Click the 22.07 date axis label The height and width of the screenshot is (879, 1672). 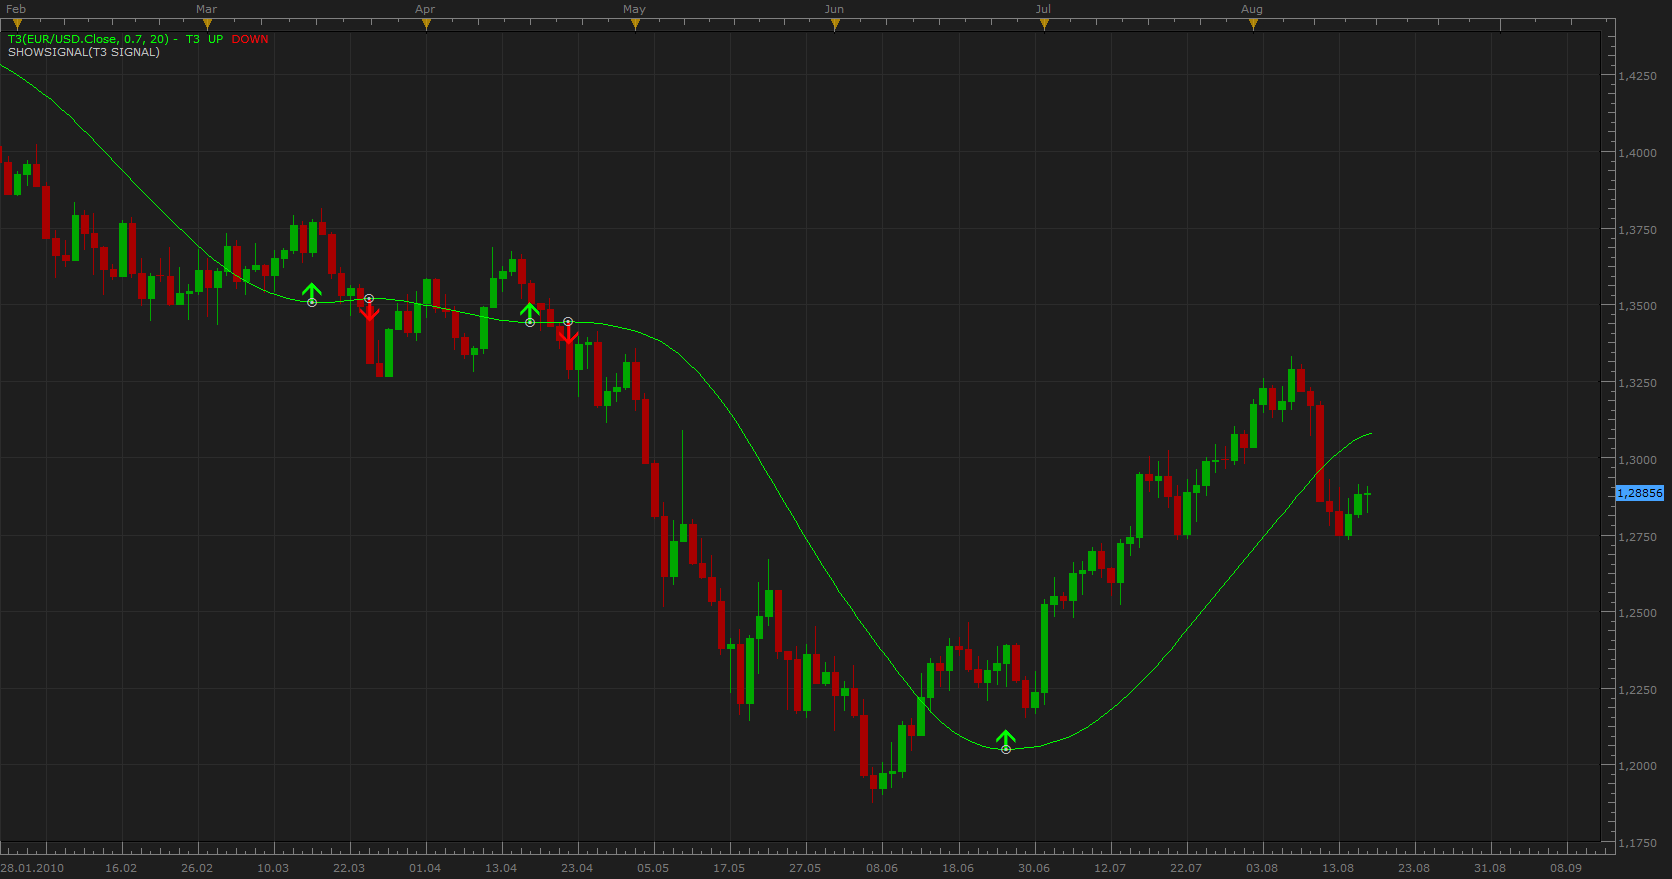pos(1186,868)
